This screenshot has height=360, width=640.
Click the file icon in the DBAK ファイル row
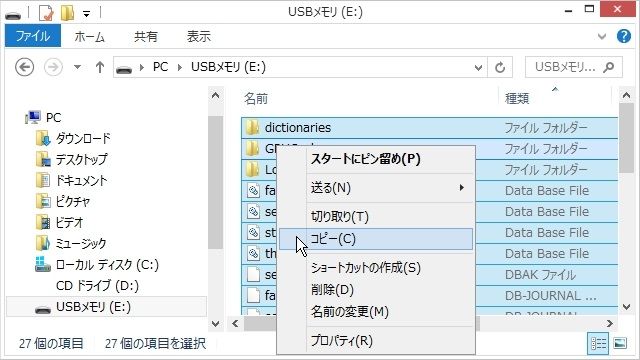point(253,275)
